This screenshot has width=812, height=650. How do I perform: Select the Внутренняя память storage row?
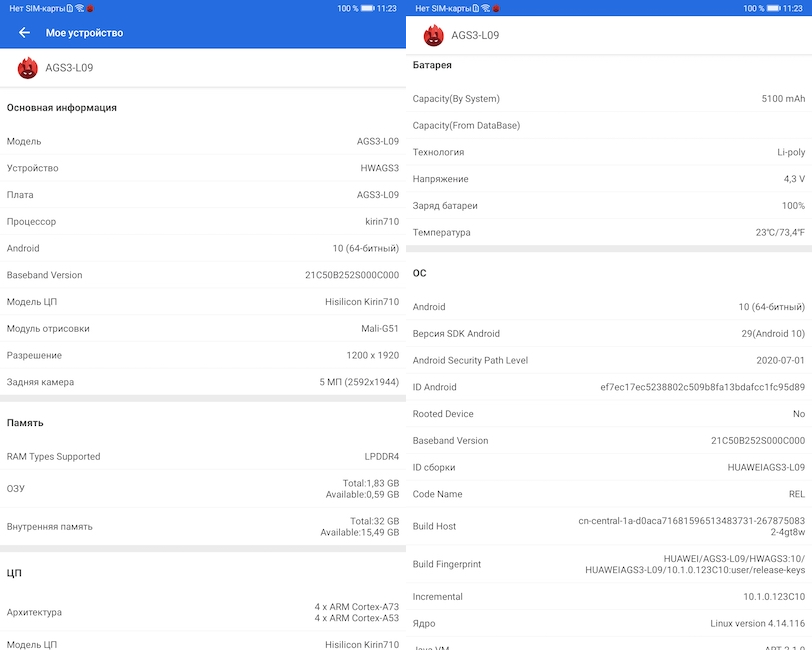pyautogui.click(x=203, y=526)
